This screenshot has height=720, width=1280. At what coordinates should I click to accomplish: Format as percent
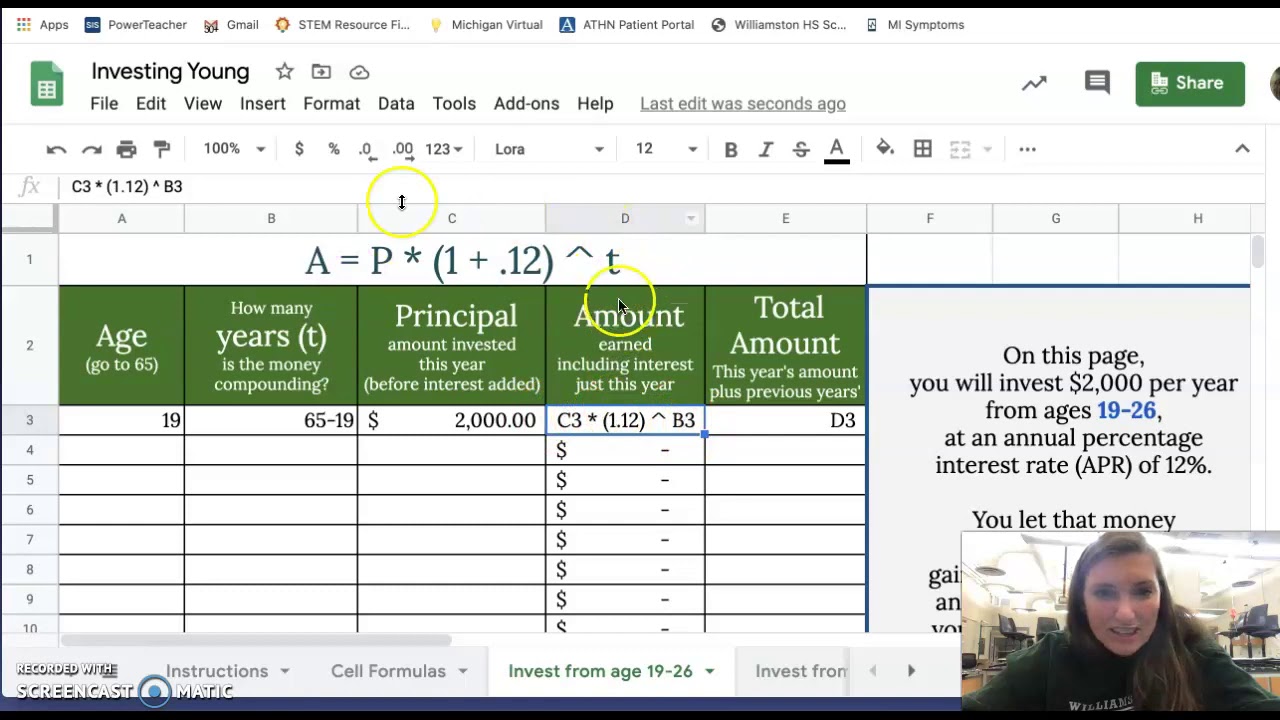coord(334,149)
